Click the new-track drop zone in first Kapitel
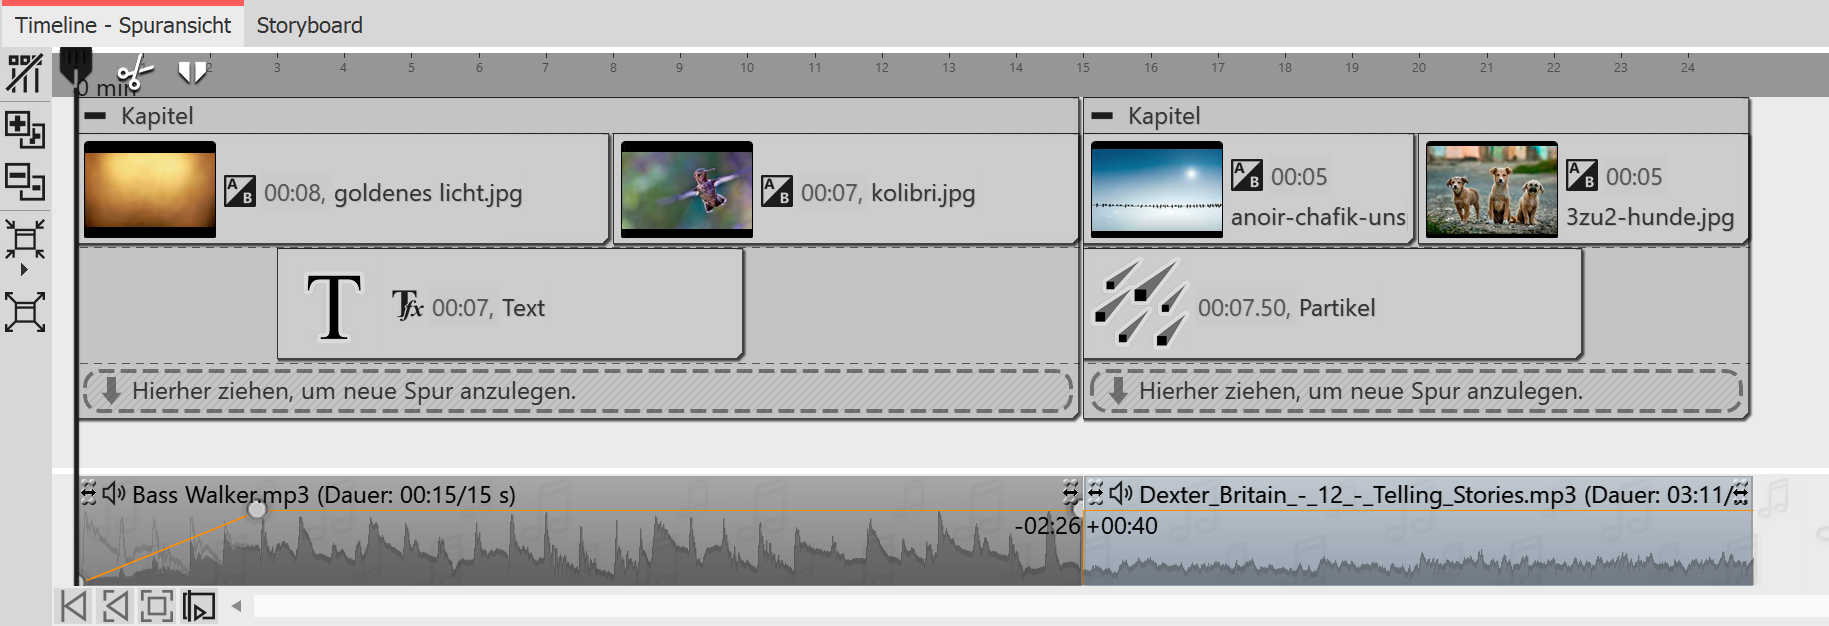Image resolution: width=1829 pixels, height=626 pixels. [578, 391]
